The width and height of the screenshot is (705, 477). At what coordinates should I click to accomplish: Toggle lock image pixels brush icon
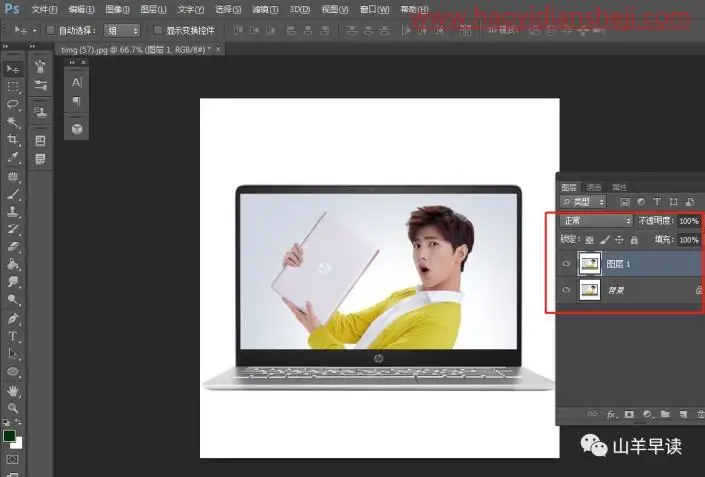coord(605,240)
